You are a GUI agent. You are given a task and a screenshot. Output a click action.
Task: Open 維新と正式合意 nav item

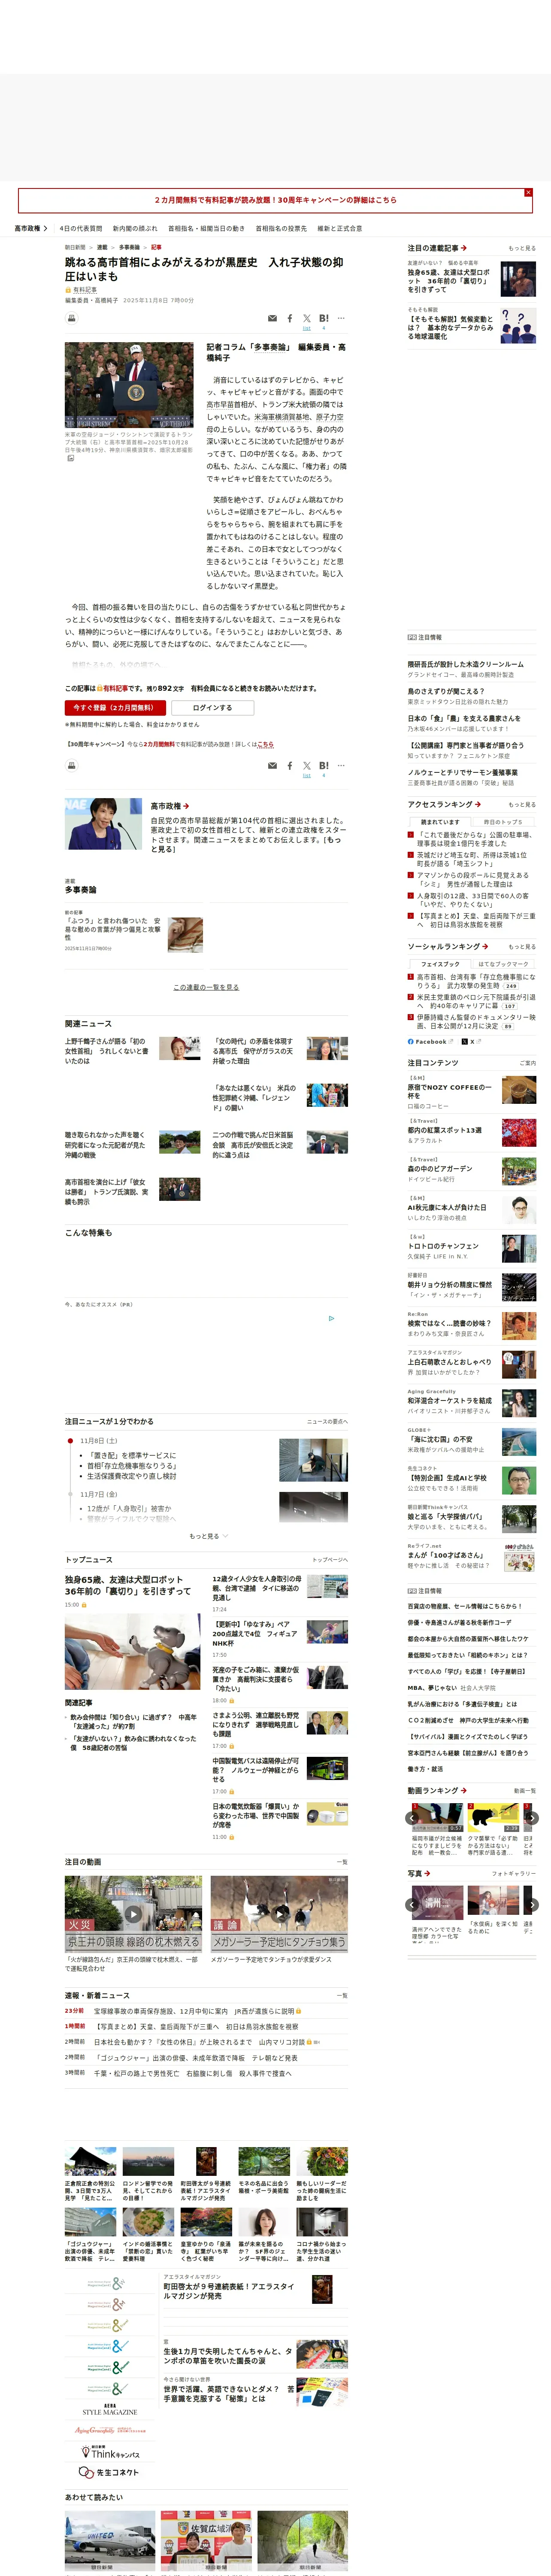point(340,228)
